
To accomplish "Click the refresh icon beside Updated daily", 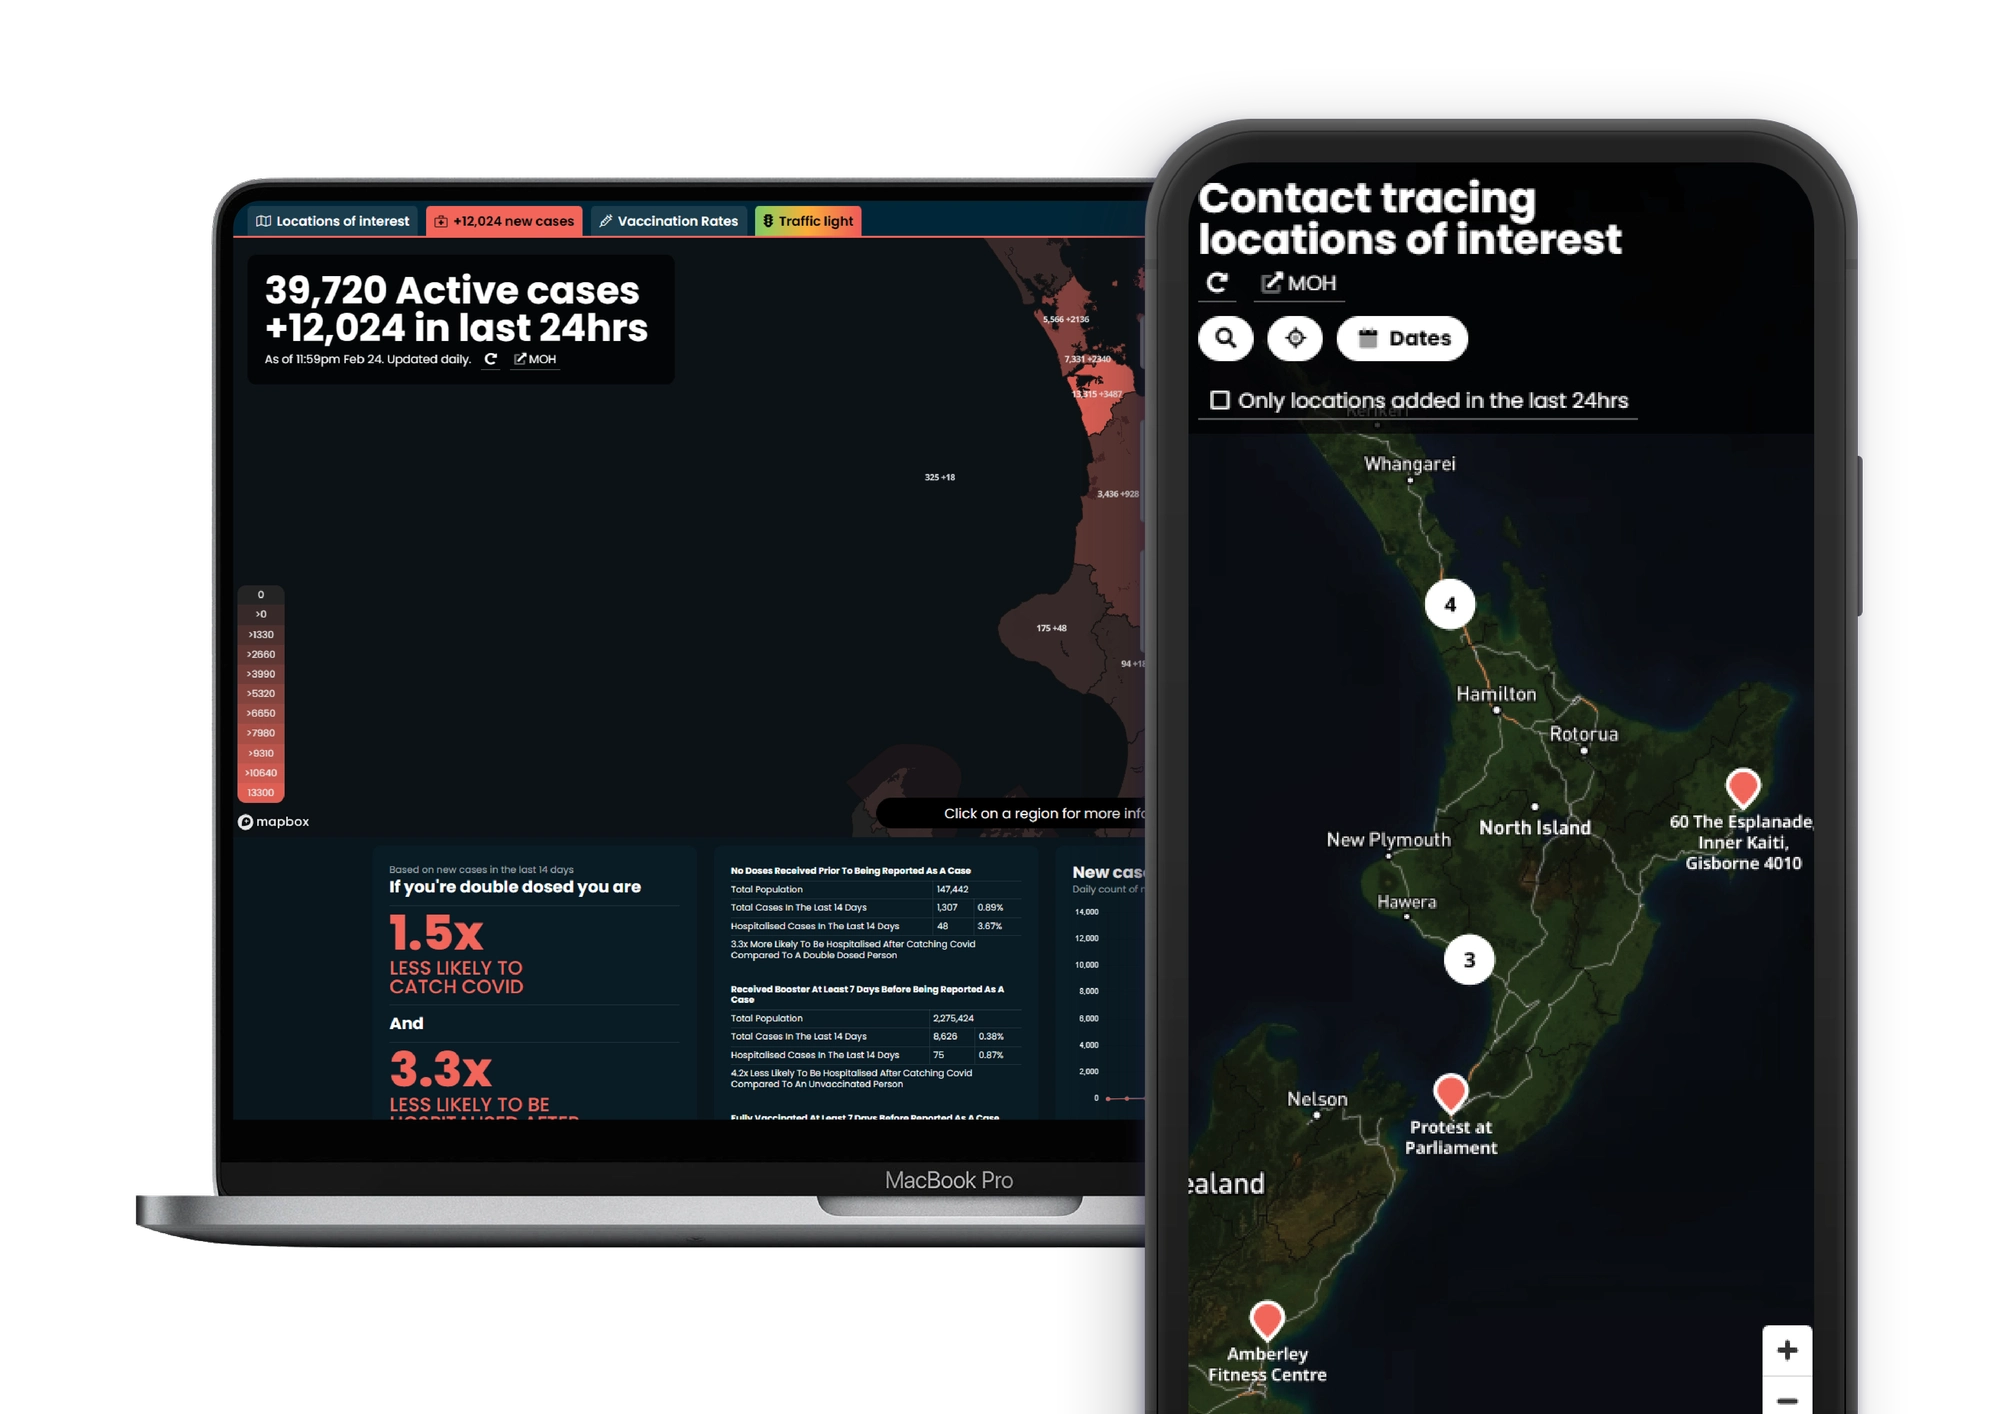I will [491, 359].
